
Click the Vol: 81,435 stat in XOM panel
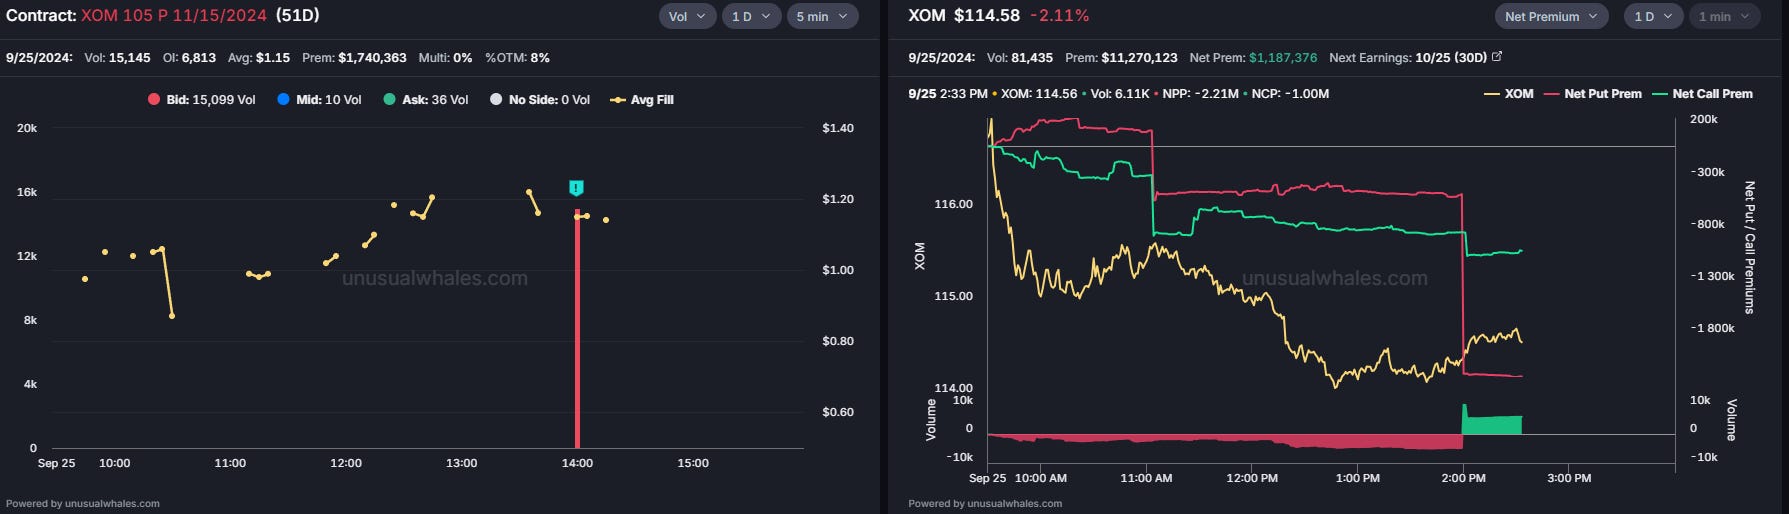click(x=1020, y=58)
